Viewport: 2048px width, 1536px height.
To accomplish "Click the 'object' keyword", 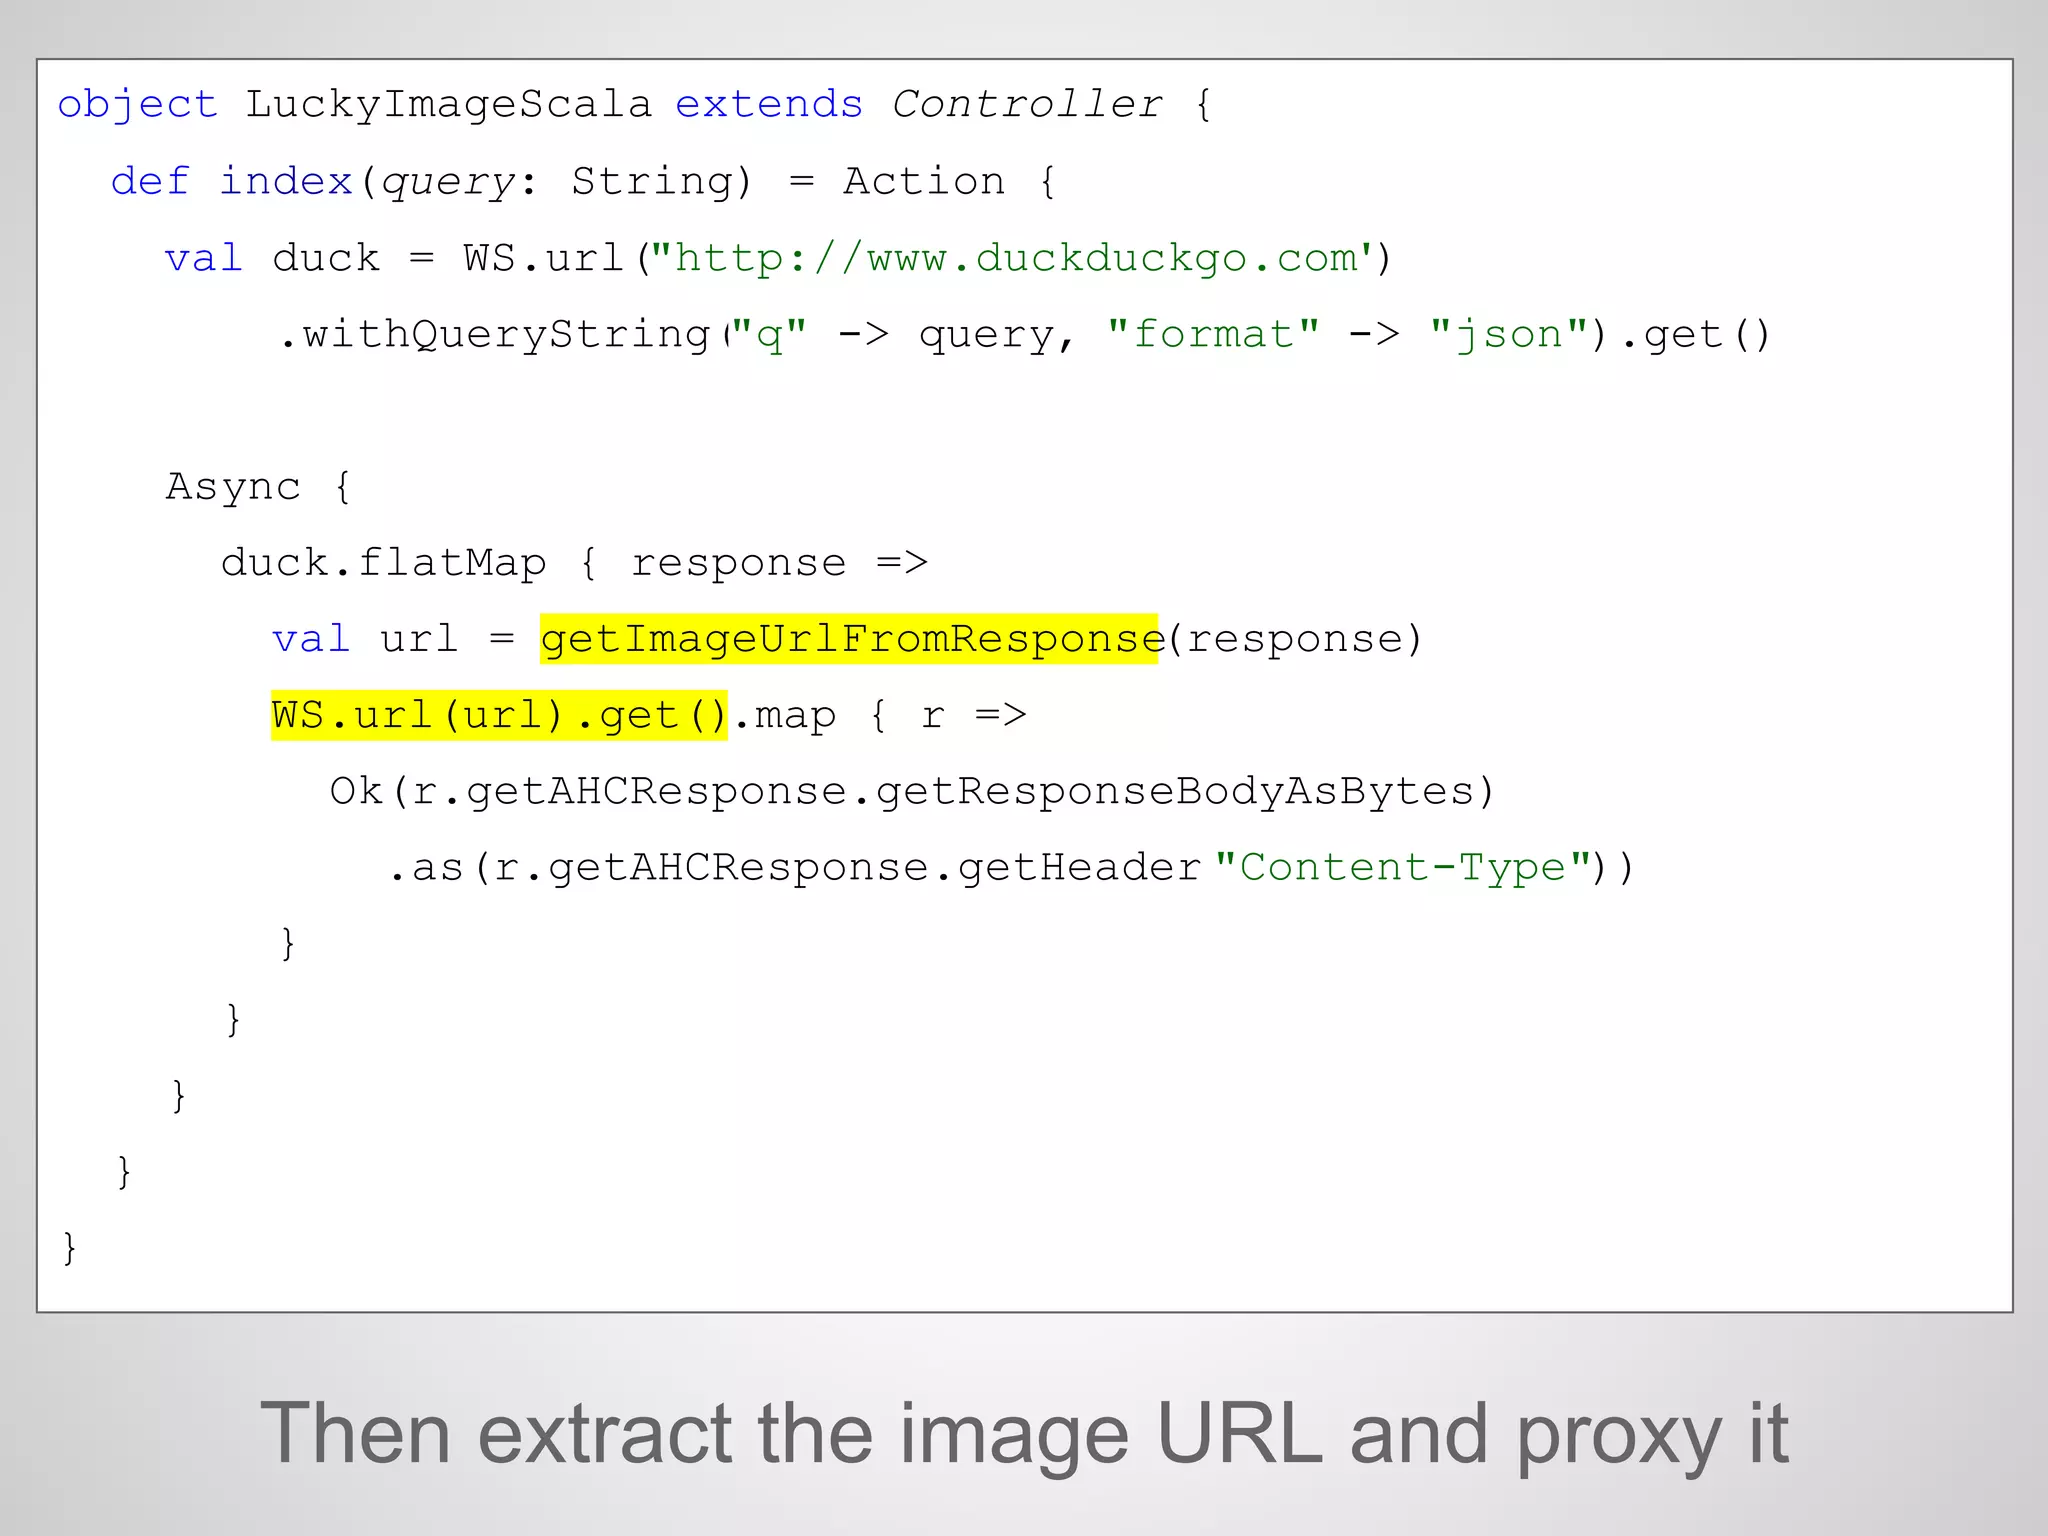I will click(137, 105).
